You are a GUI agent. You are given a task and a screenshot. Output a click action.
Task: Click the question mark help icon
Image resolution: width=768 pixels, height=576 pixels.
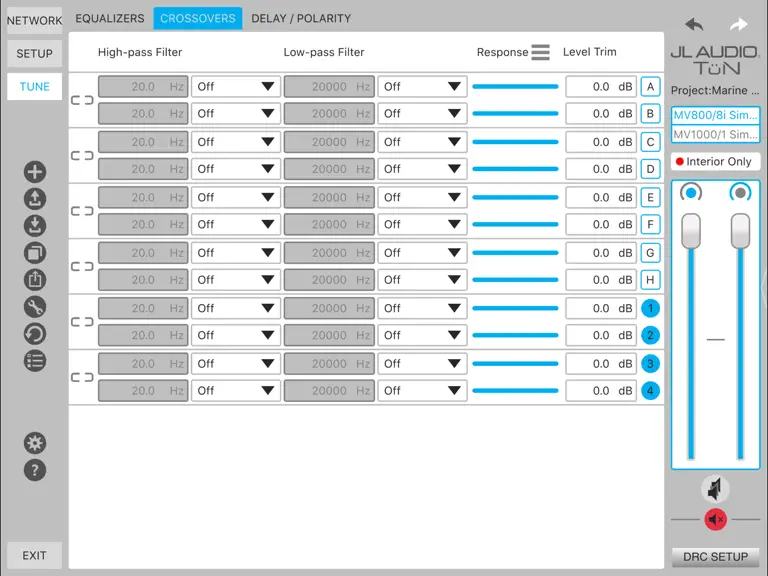pyautogui.click(x=35, y=470)
